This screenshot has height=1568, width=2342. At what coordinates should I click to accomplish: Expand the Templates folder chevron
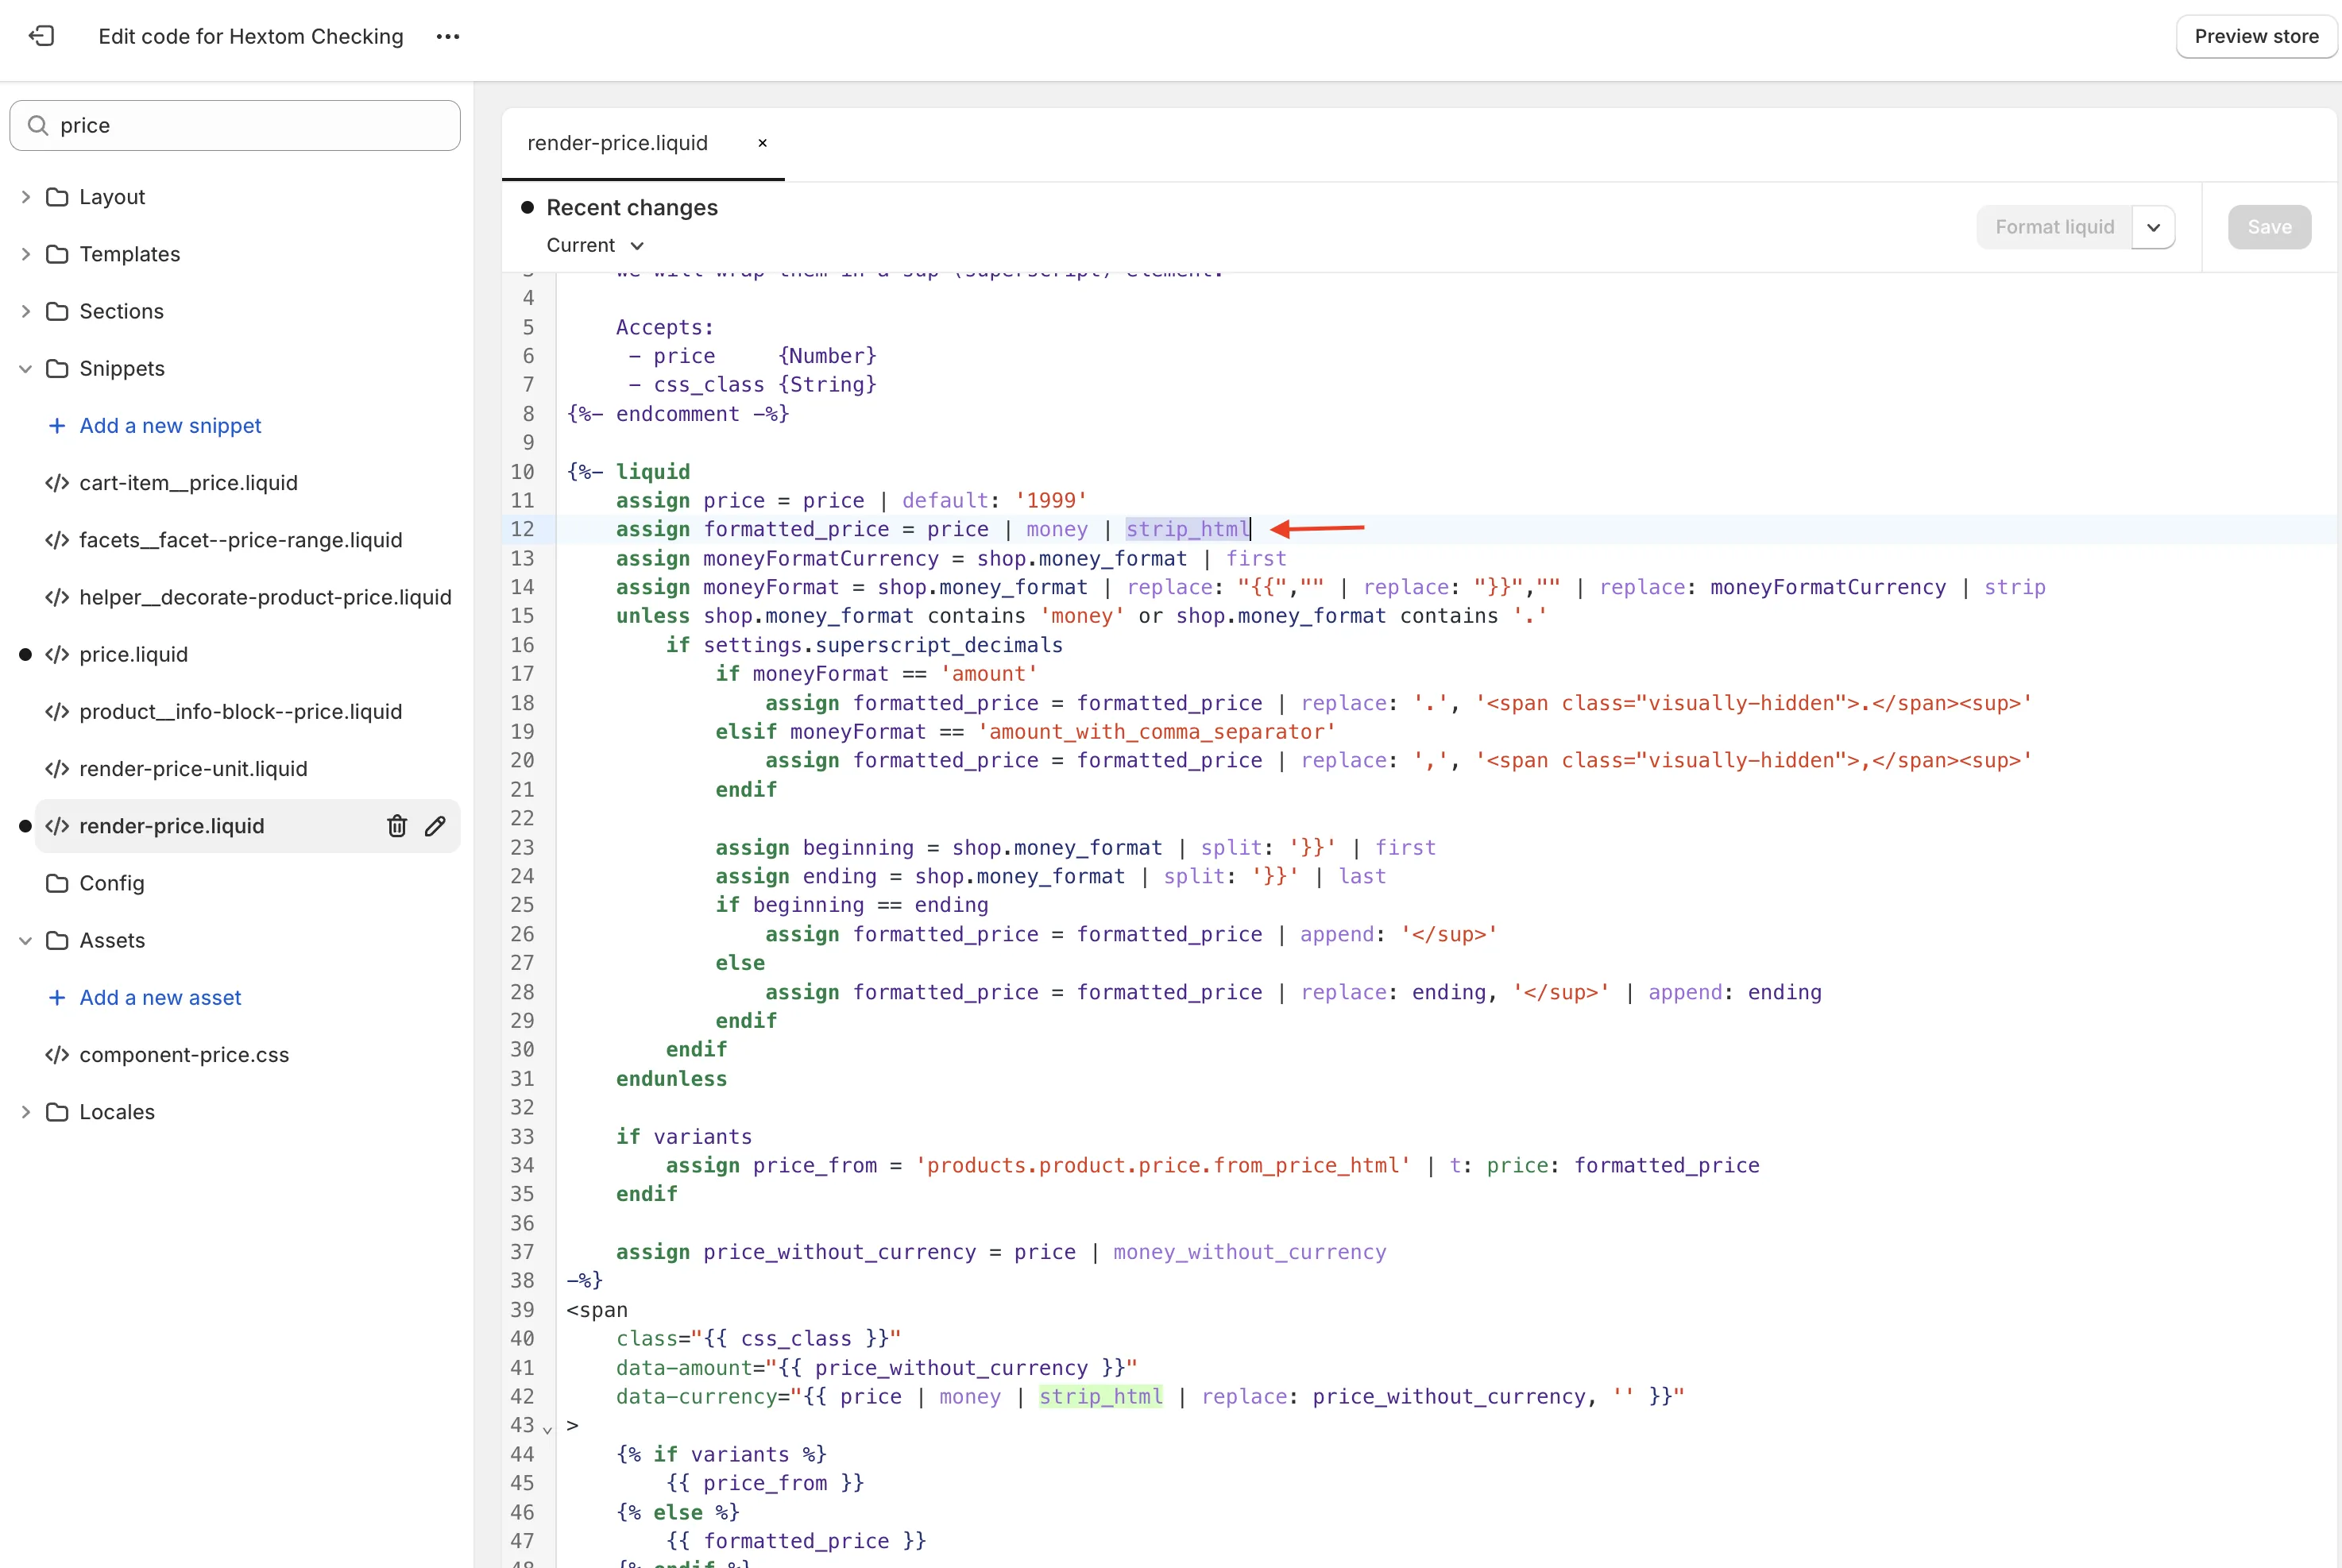pyautogui.click(x=26, y=254)
